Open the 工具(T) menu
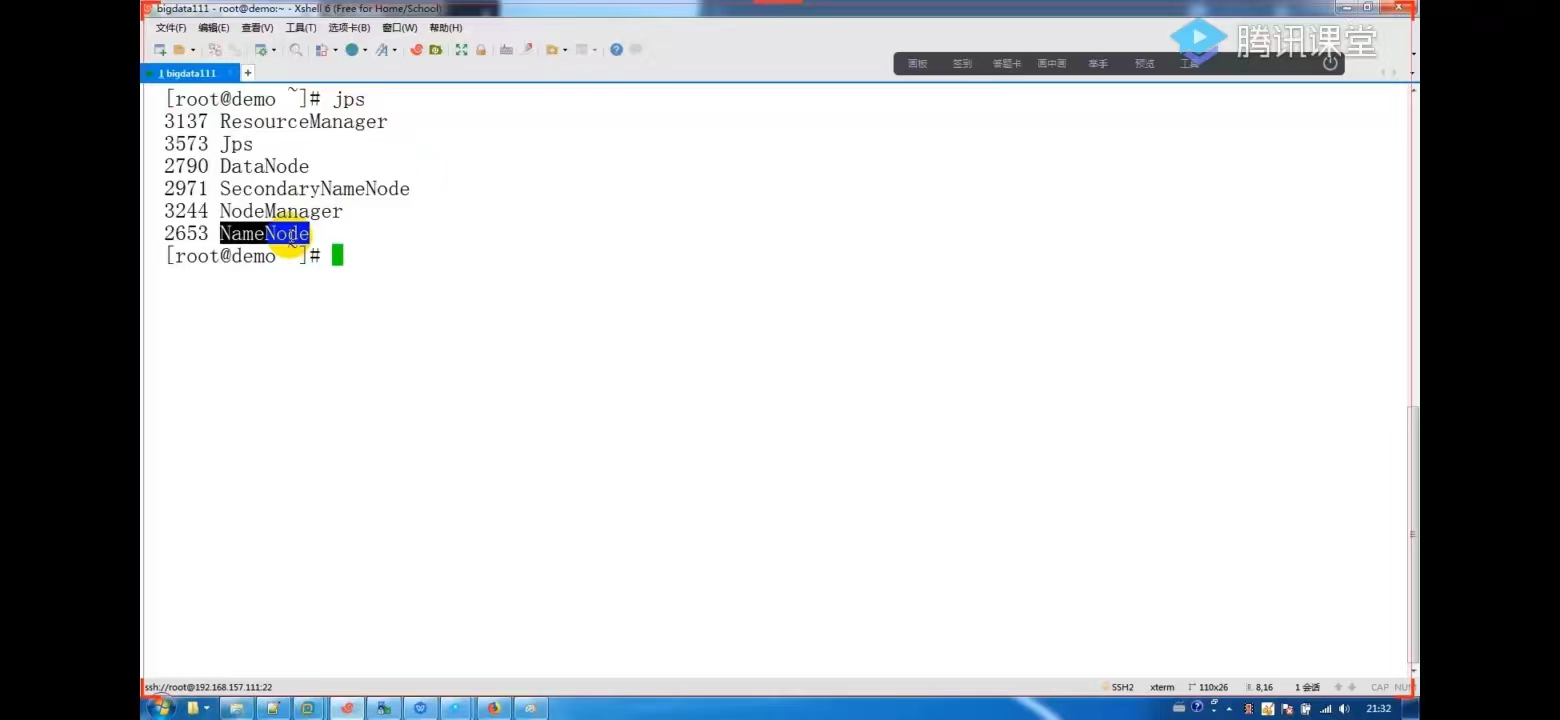 [x=301, y=28]
